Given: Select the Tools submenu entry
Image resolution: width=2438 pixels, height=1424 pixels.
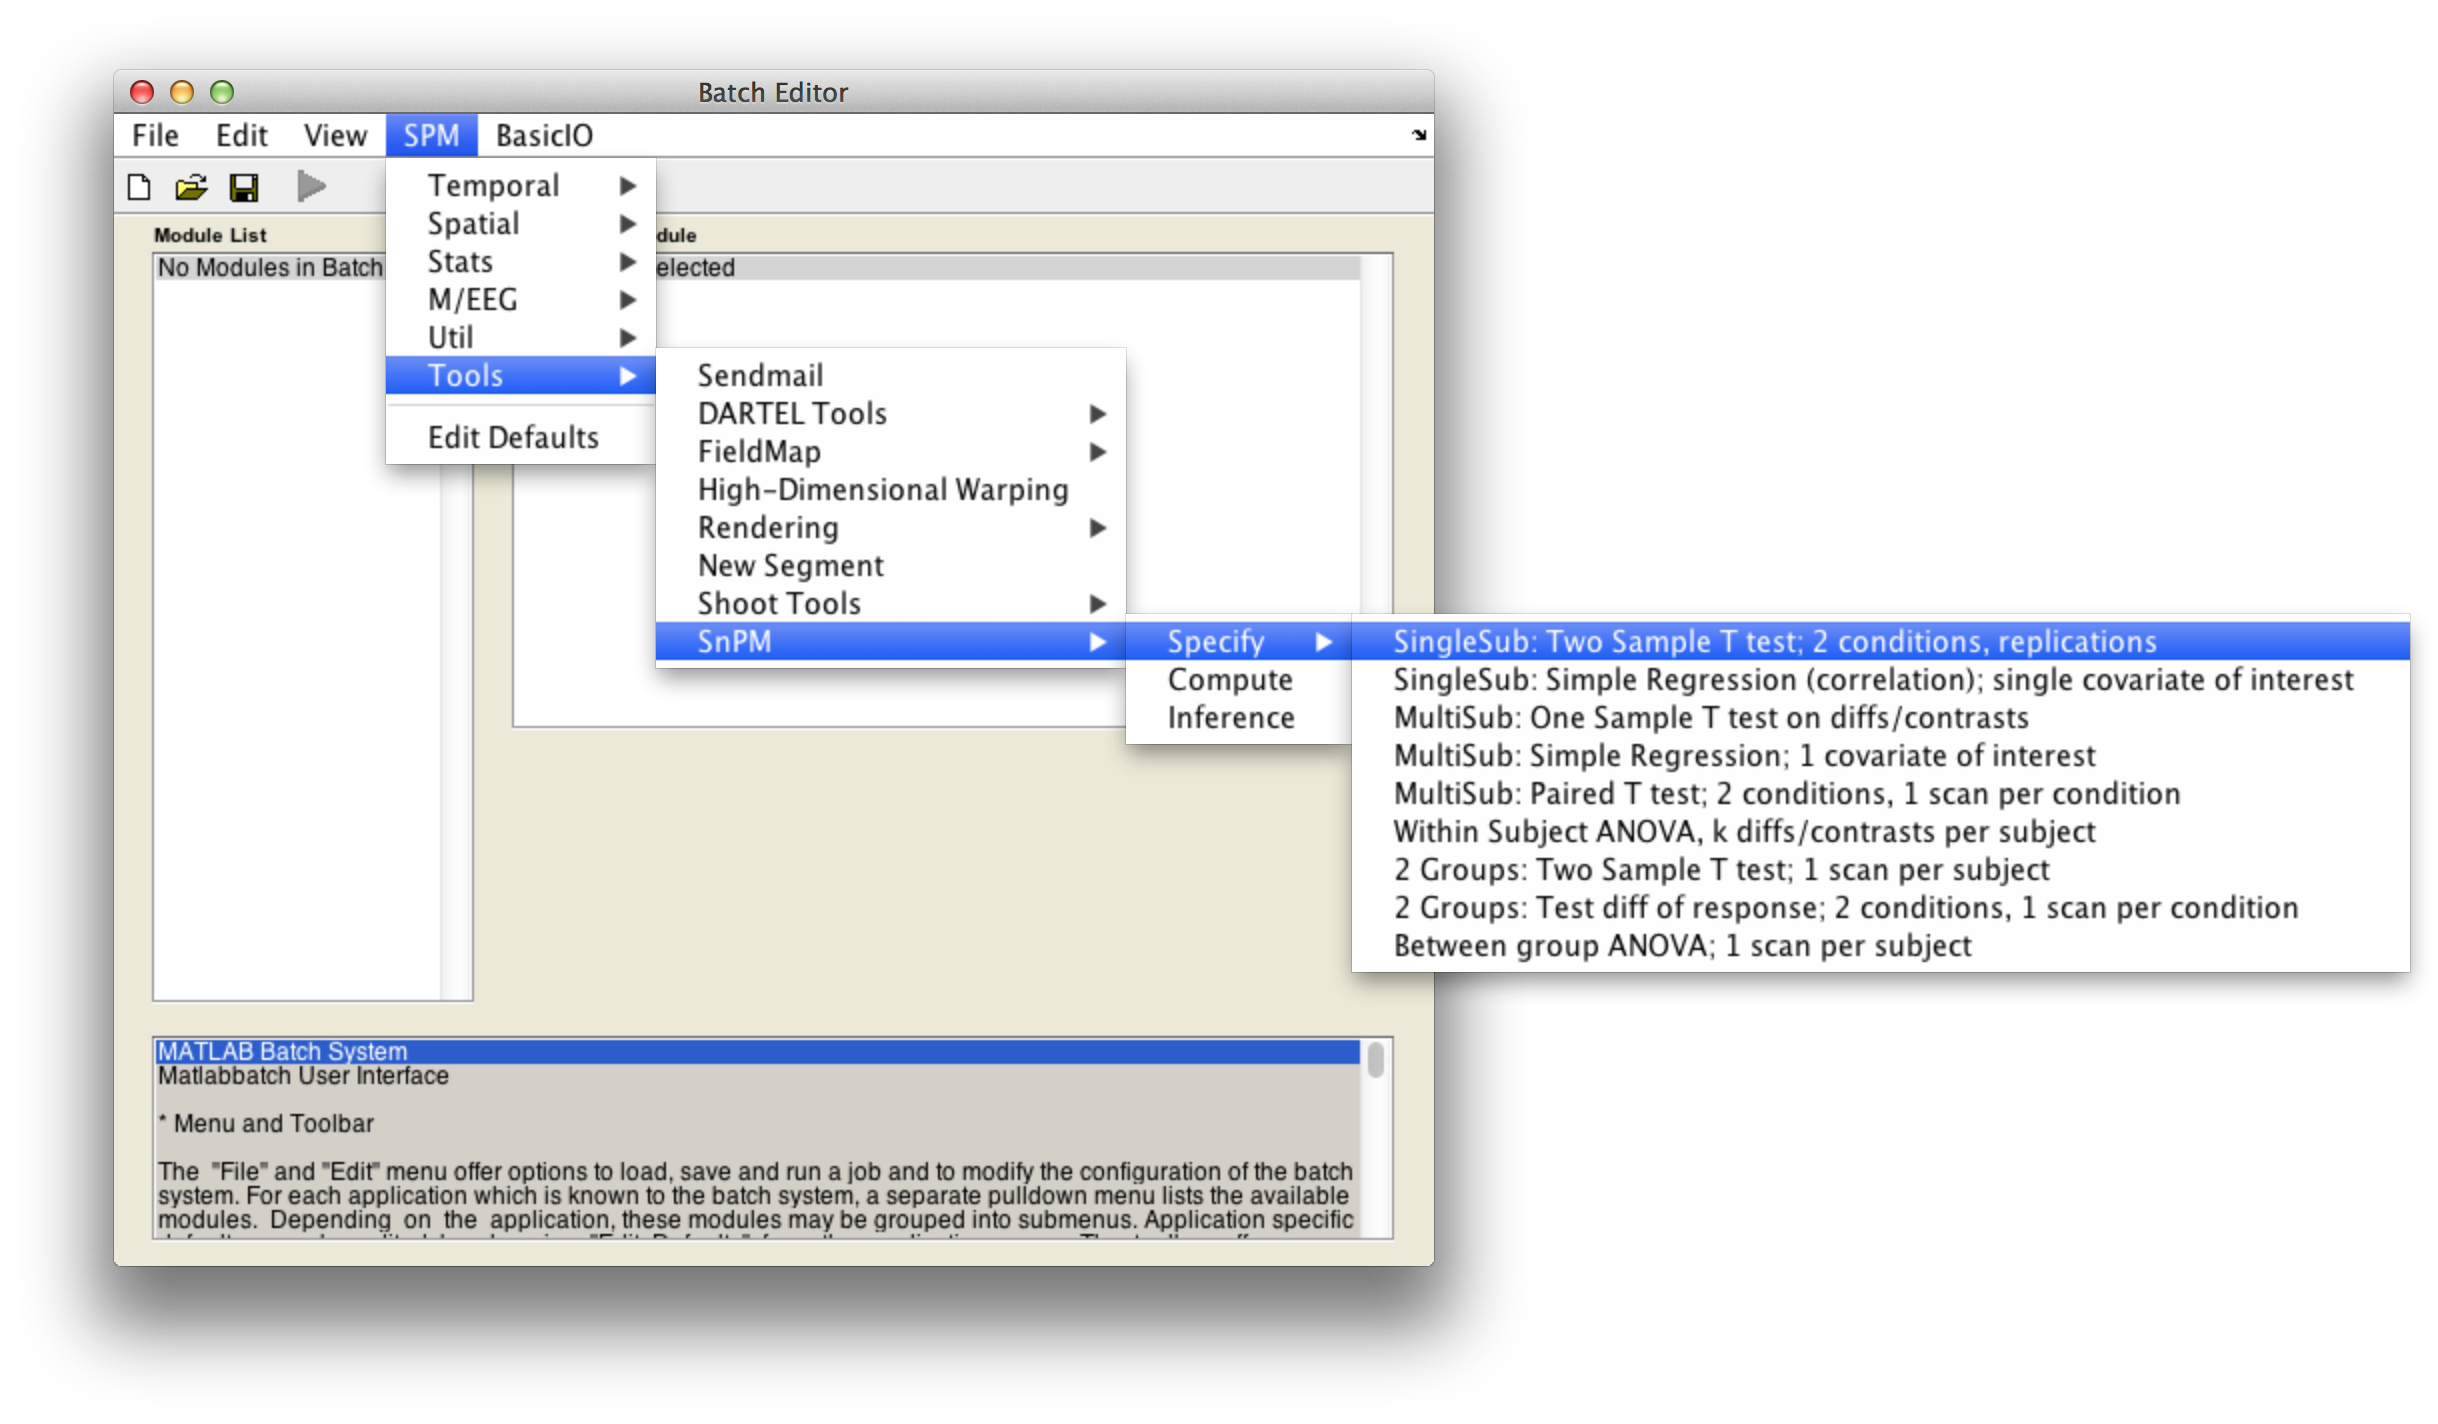Looking at the screenshot, I should pos(520,376).
